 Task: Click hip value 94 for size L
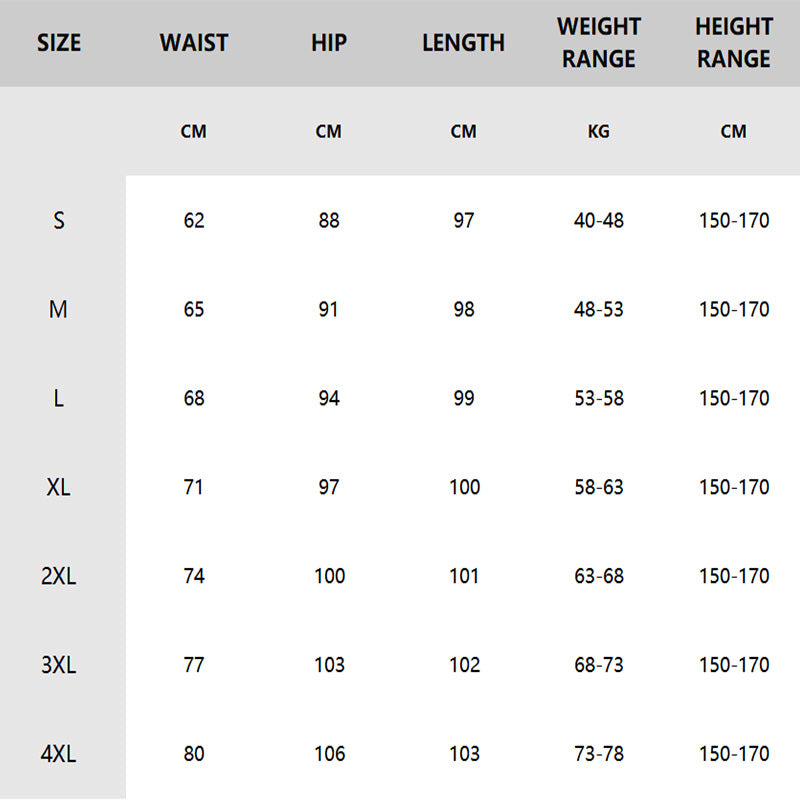tap(329, 398)
